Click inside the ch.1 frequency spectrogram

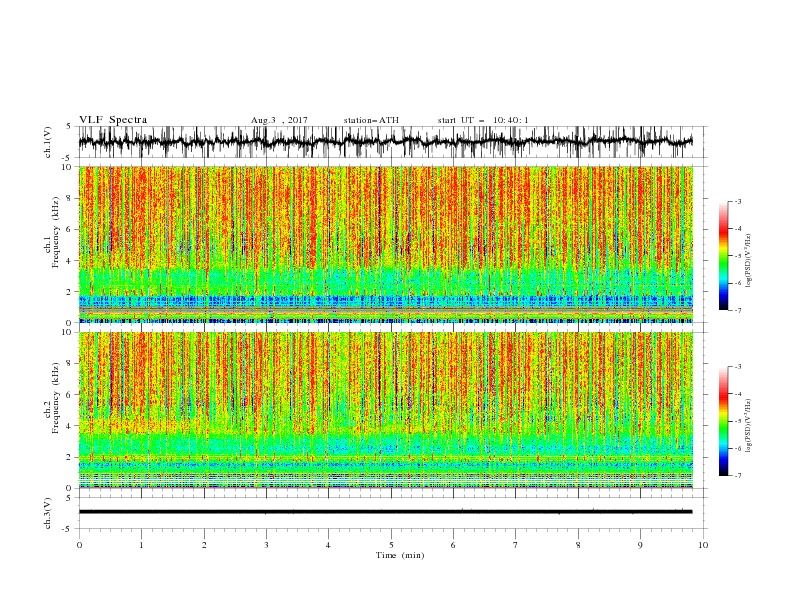(x=386, y=244)
